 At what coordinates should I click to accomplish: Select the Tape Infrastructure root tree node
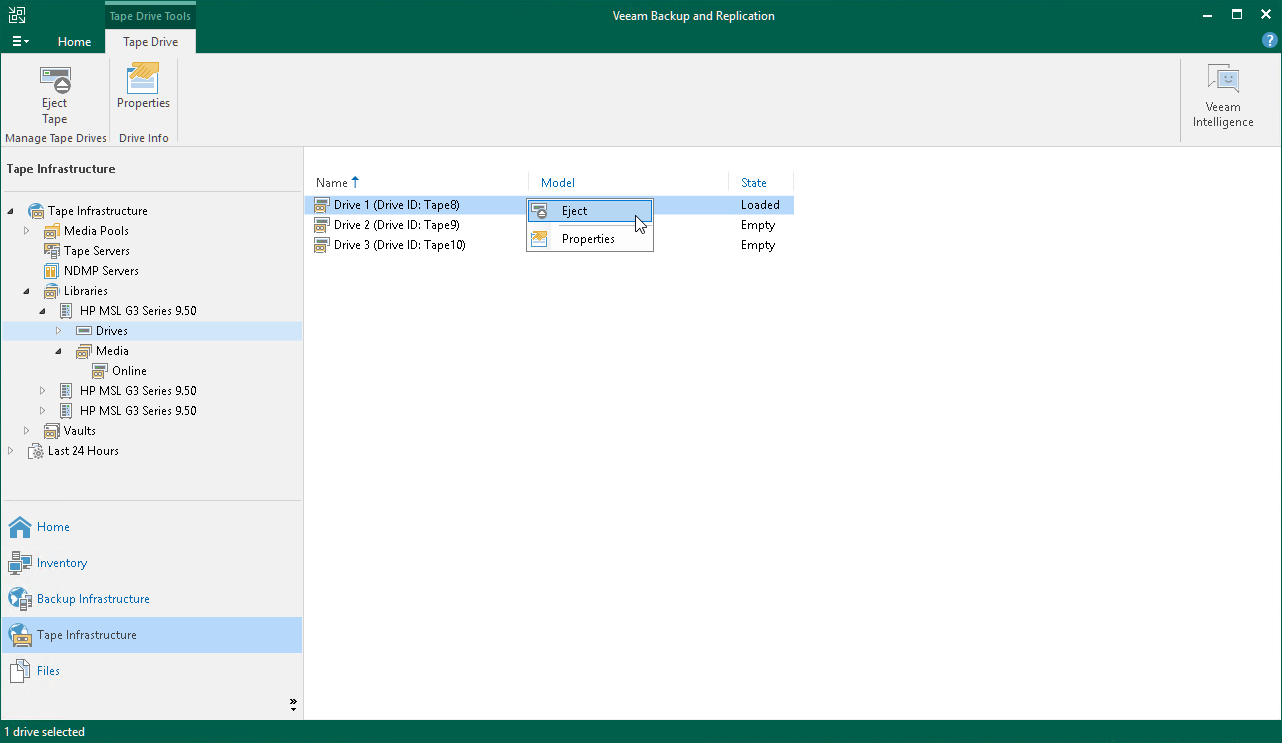(97, 211)
